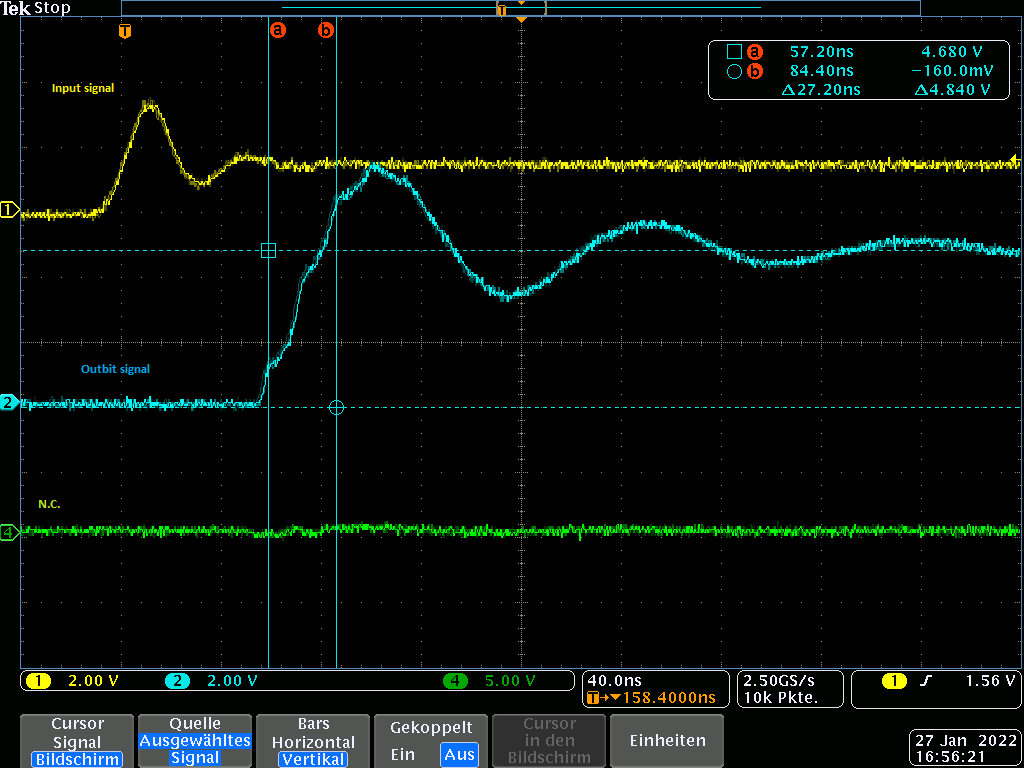
Task: Click the green channel 4 ground marker
Action: [x=9, y=533]
